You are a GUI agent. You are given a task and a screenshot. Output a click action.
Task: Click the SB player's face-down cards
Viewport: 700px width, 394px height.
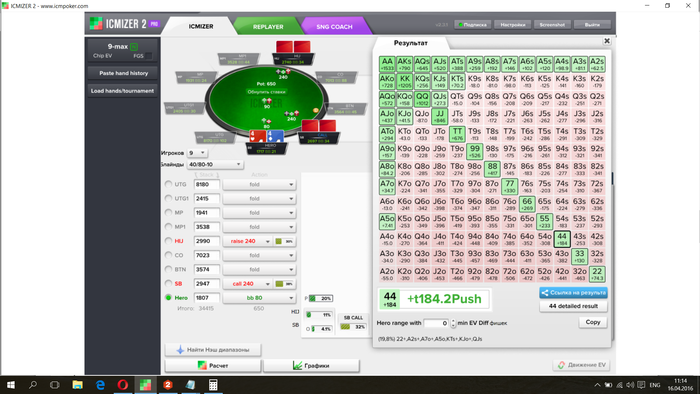click(319, 125)
